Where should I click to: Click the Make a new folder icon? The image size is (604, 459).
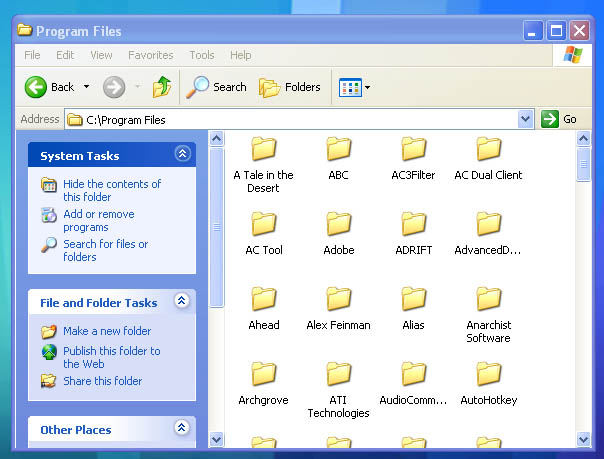pyautogui.click(x=49, y=331)
